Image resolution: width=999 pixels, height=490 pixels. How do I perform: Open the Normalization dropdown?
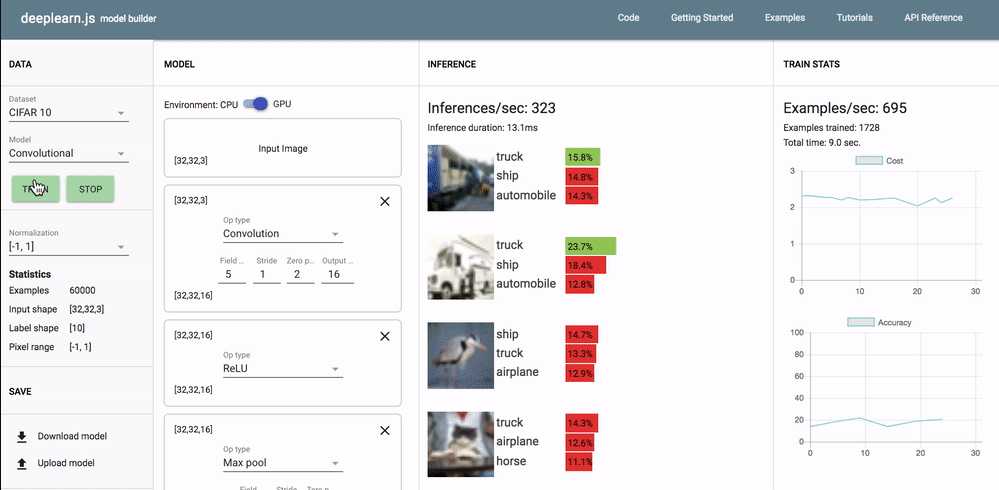pos(68,247)
